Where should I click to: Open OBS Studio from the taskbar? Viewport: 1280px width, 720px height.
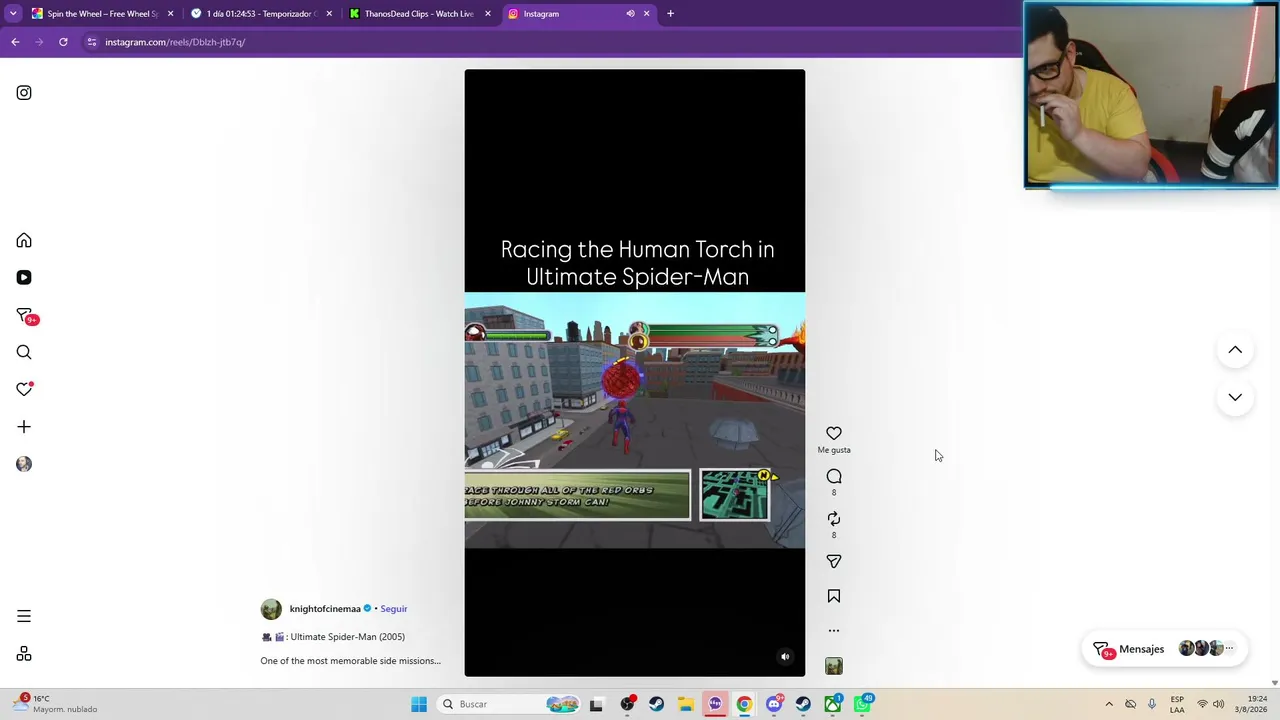coord(627,705)
